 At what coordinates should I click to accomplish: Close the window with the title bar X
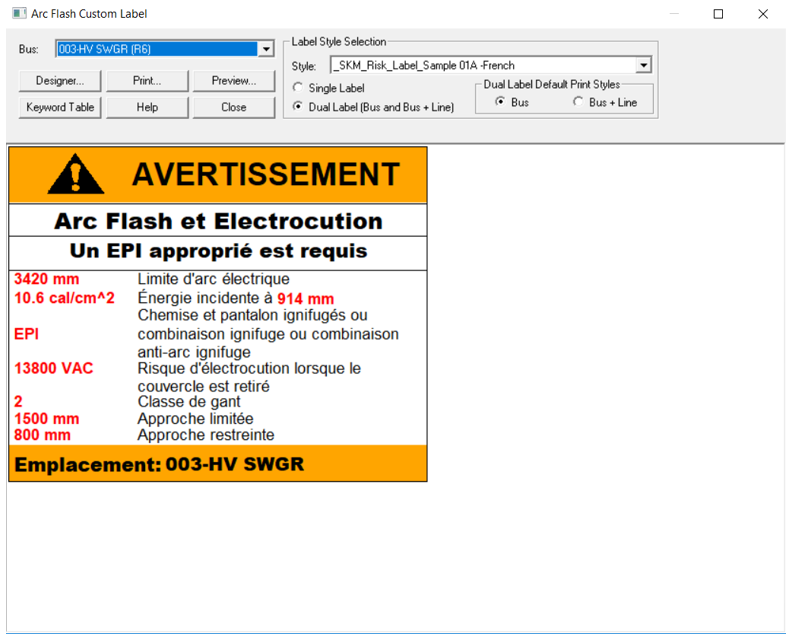coord(763,14)
